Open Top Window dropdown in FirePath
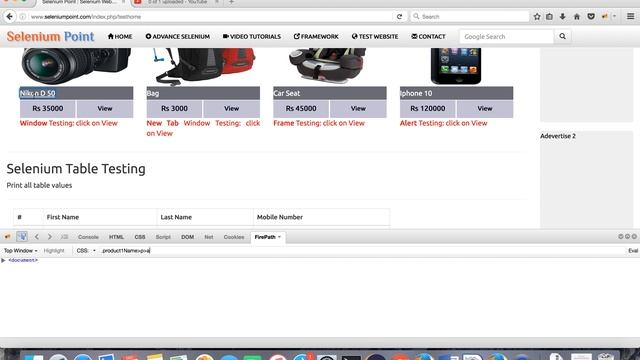Screen dimensions: 640x360 [20, 251]
